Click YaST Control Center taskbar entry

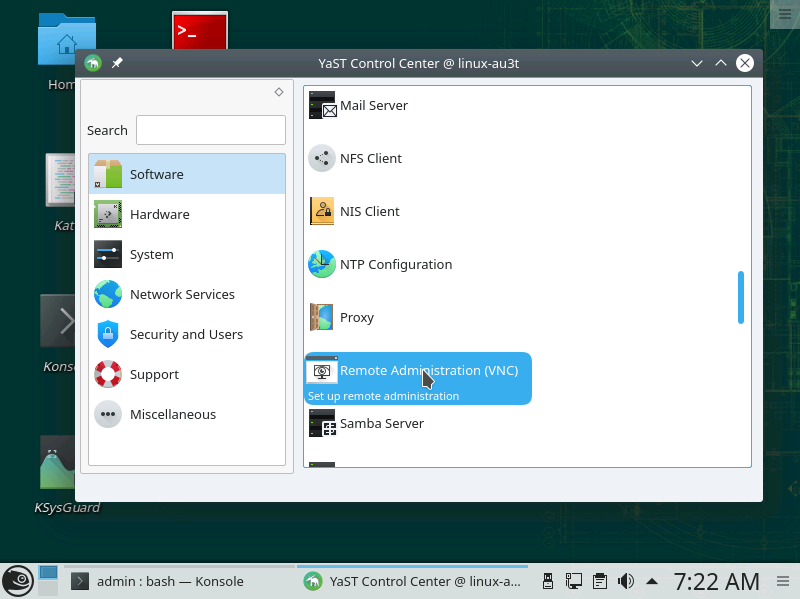click(x=412, y=581)
